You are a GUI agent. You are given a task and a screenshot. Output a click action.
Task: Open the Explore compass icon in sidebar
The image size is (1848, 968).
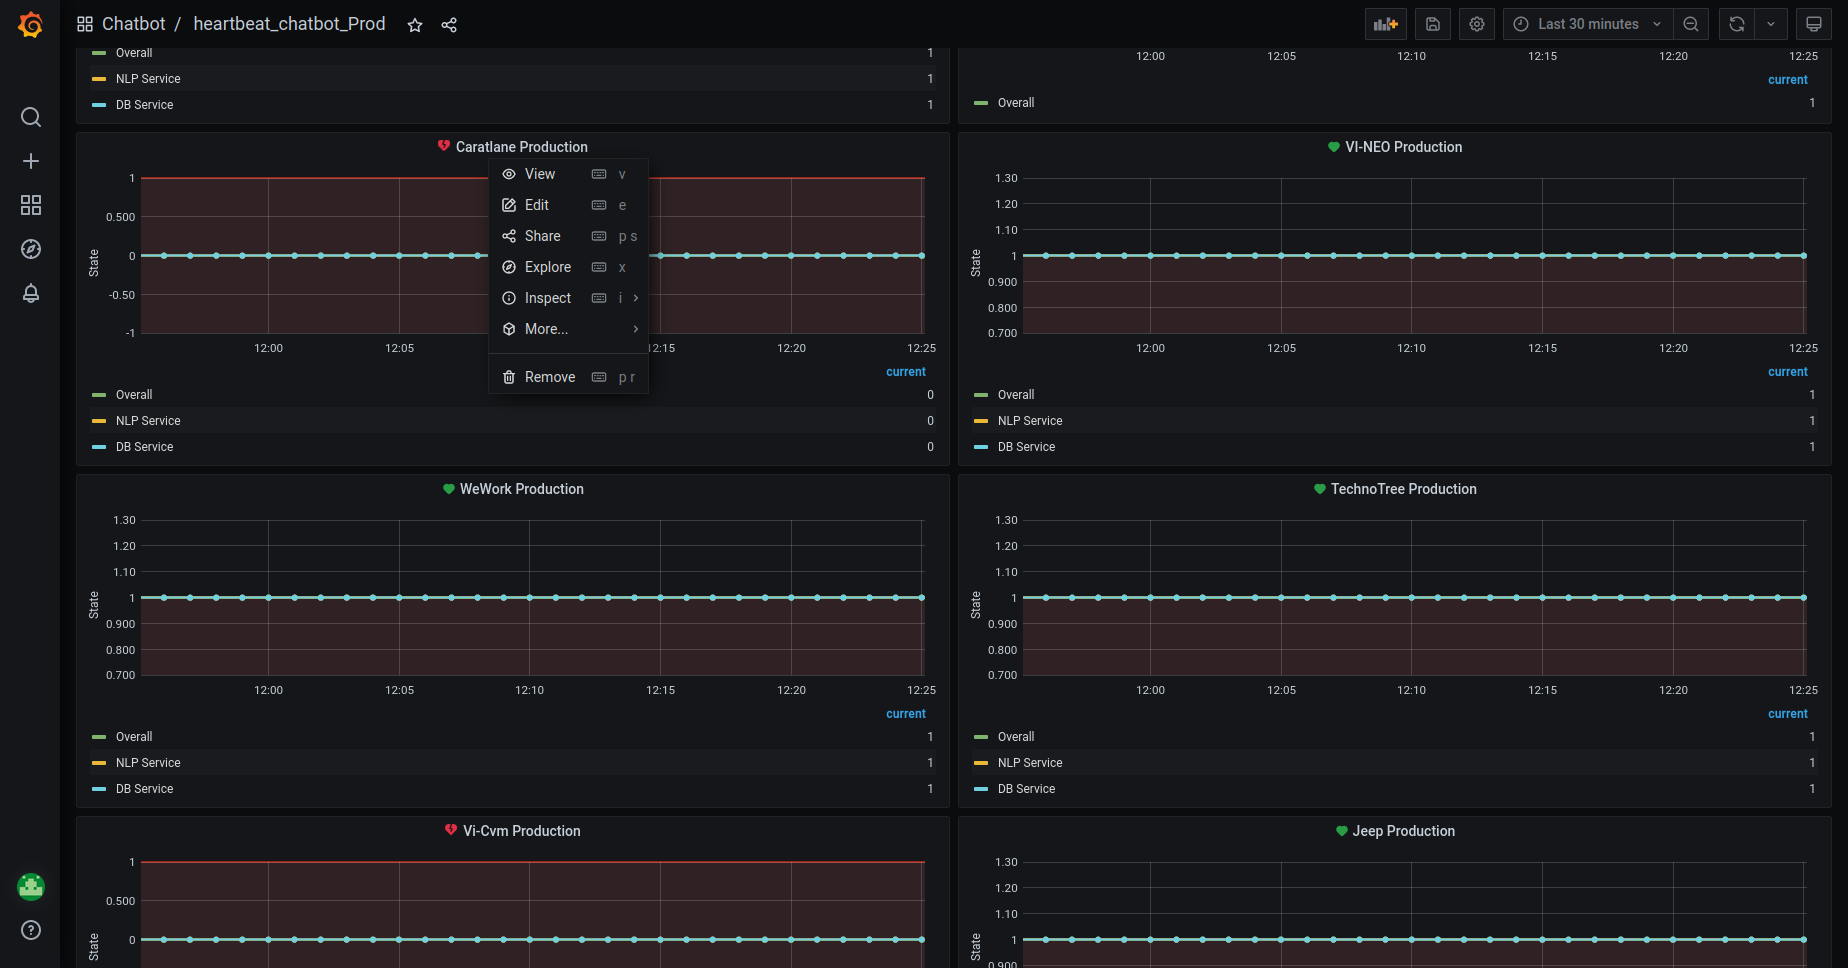[31, 250]
